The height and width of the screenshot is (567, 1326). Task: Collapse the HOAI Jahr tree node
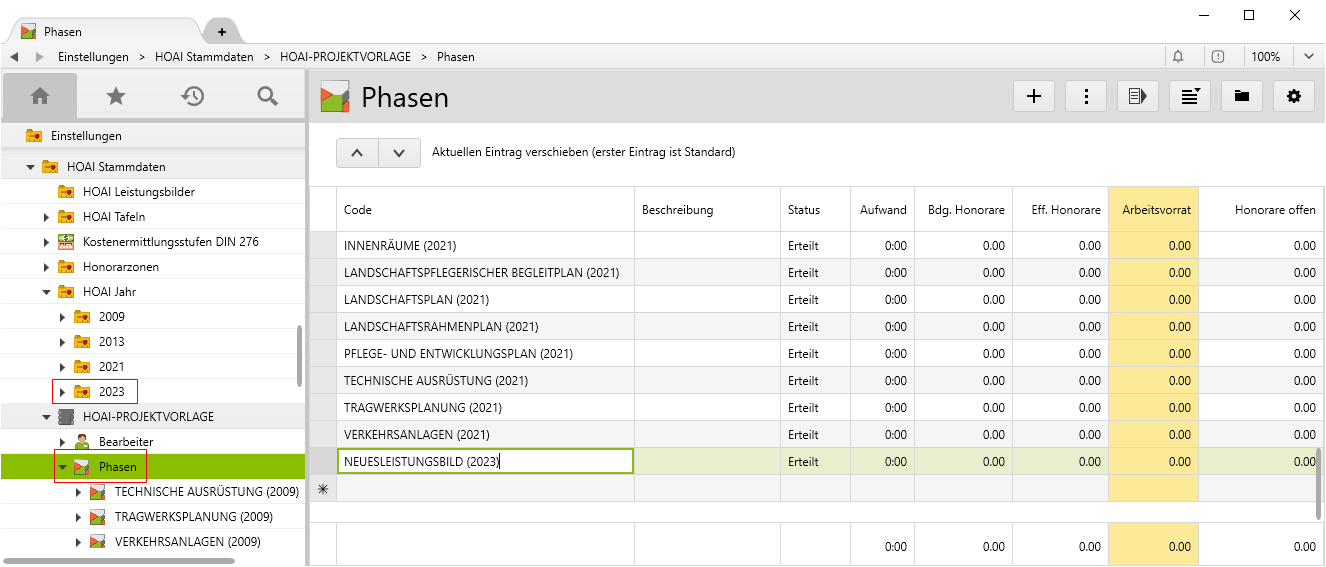coord(46,292)
